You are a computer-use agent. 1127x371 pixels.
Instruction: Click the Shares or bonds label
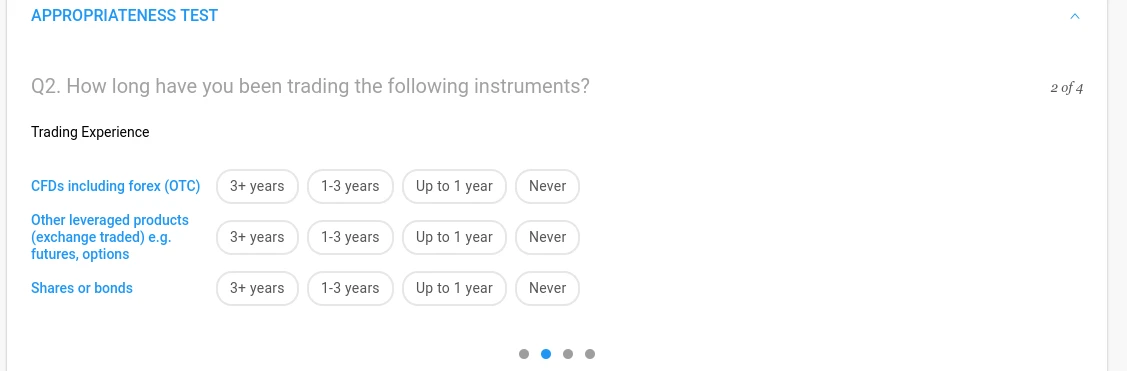pyautogui.click(x=82, y=288)
